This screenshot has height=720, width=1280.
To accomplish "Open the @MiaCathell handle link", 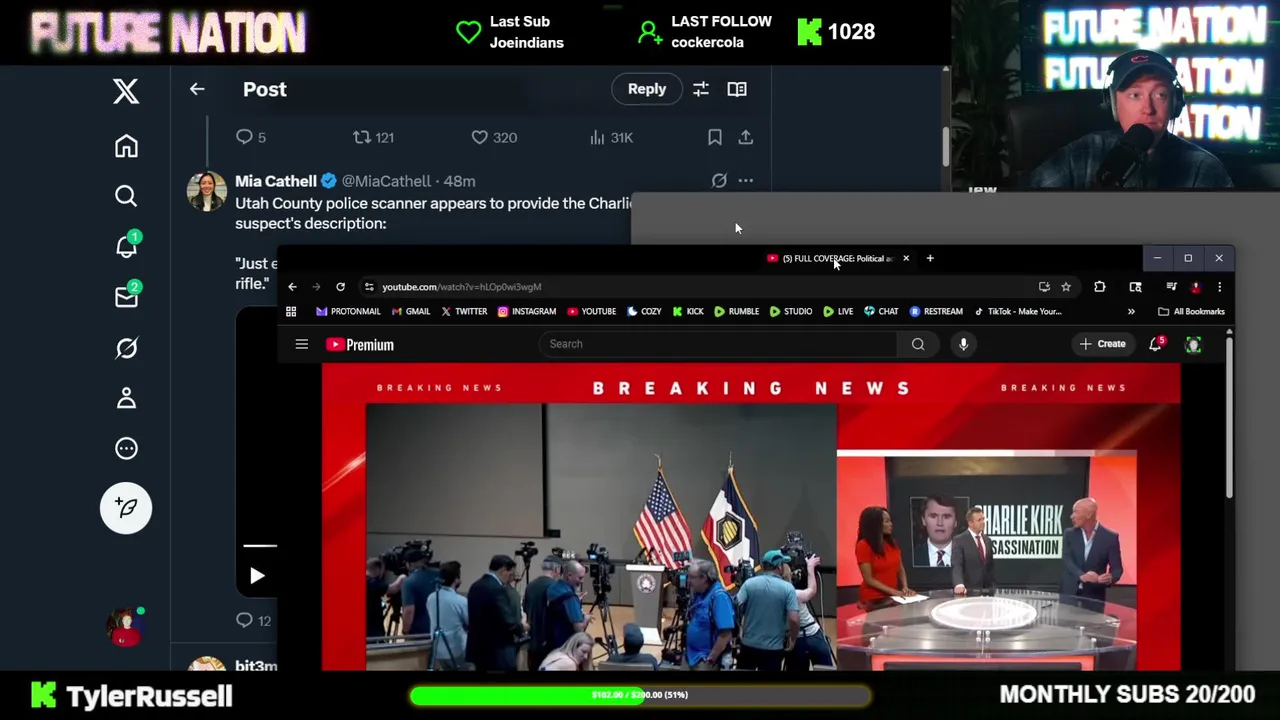I will pos(386,181).
